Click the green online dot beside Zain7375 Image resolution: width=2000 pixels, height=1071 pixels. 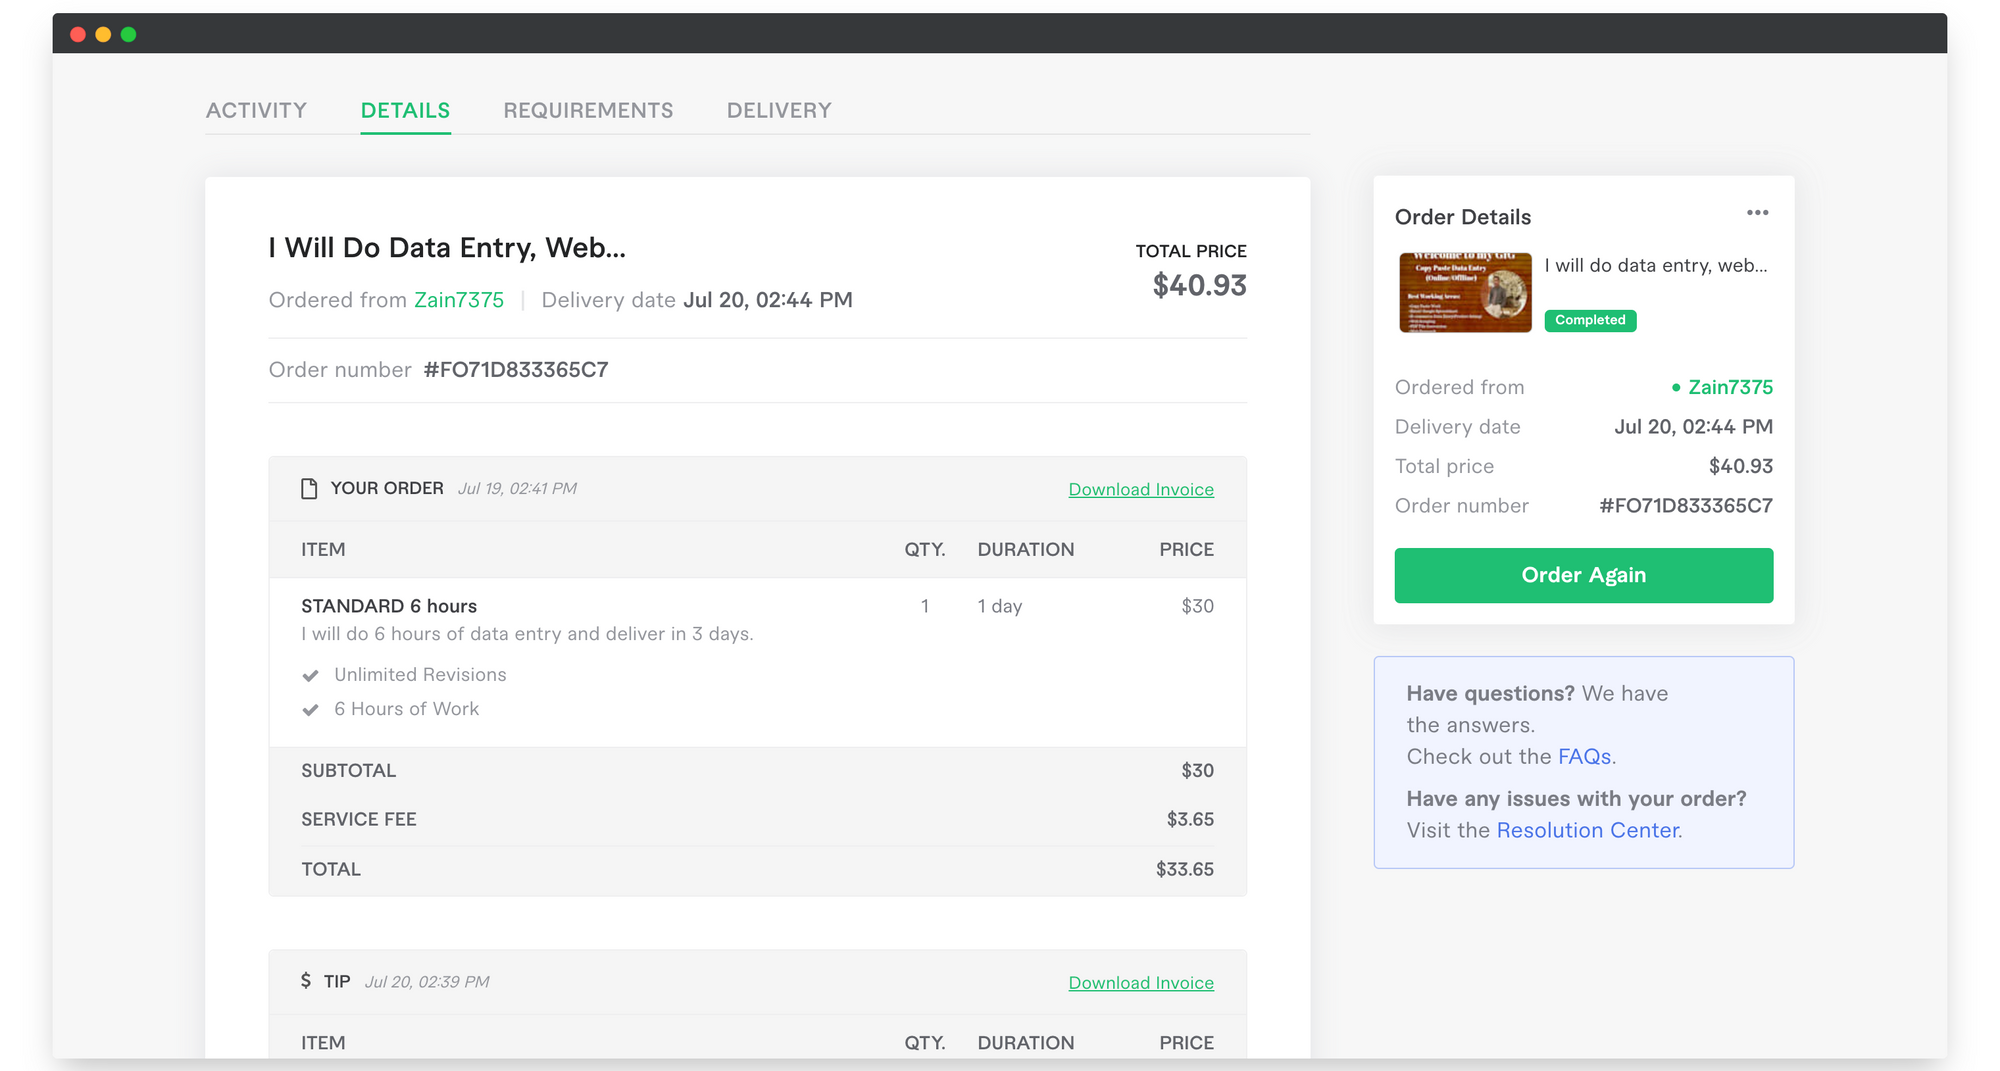click(x=1676, y=387)
